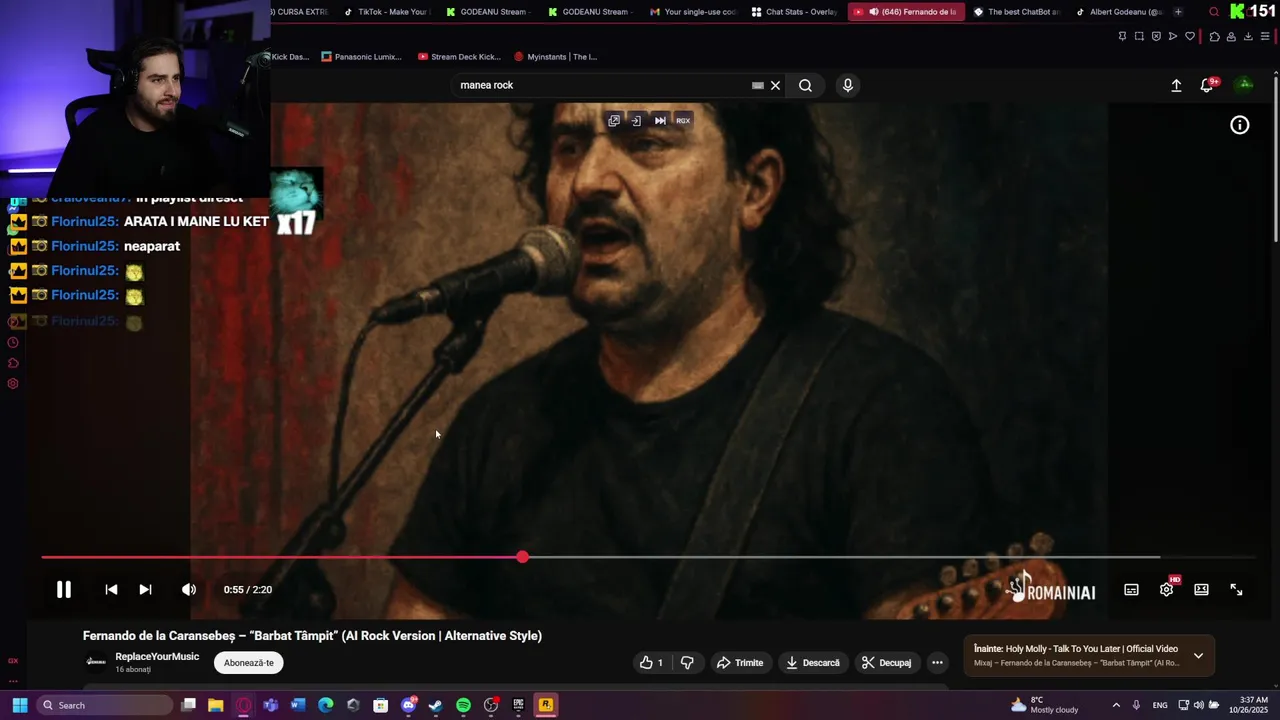
Task: Open YouTube upload/create icon
Action: pyautogui.click(x=1176, y=85)
